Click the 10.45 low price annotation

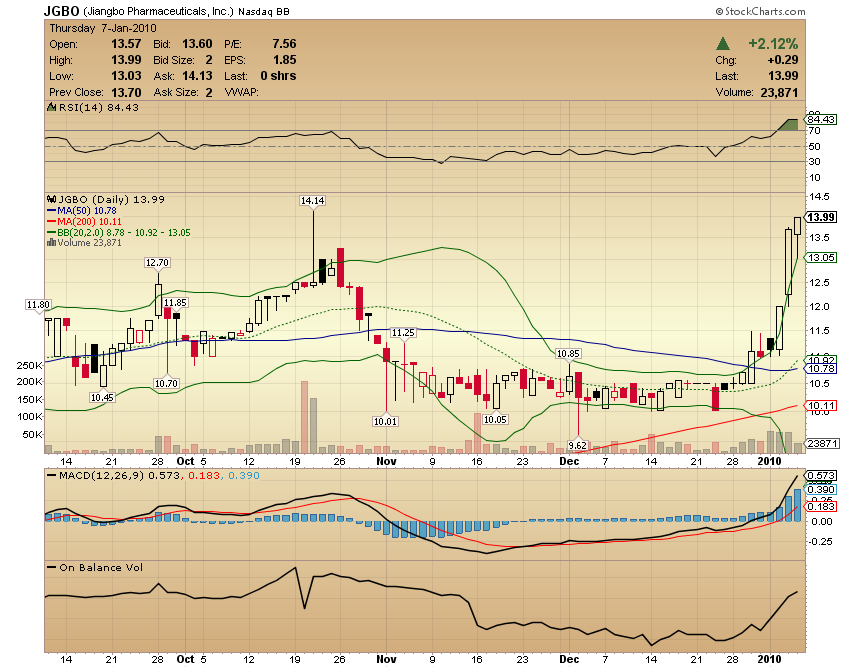click(102, 397)
